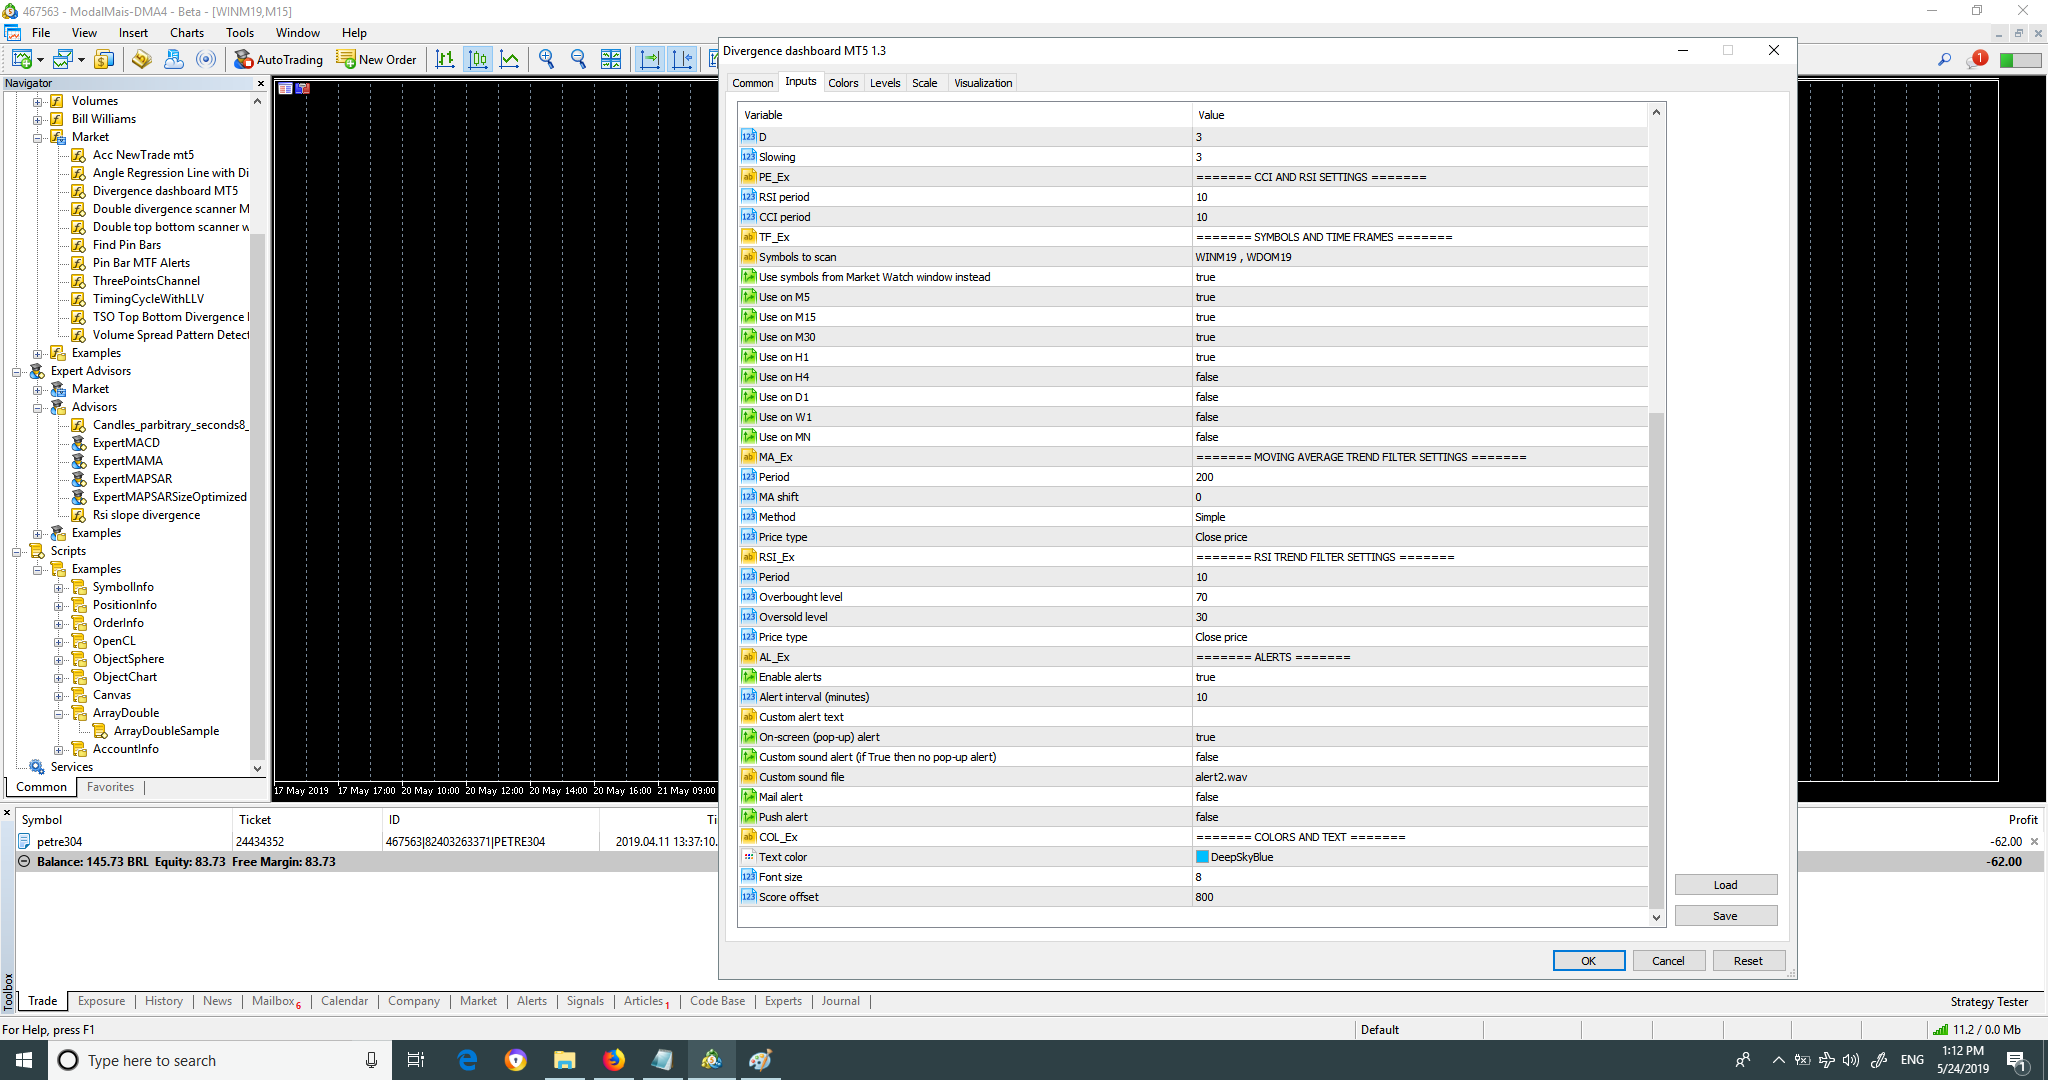Click the OK button in dialog
2048x1080 pixels.
(1588, 961)
